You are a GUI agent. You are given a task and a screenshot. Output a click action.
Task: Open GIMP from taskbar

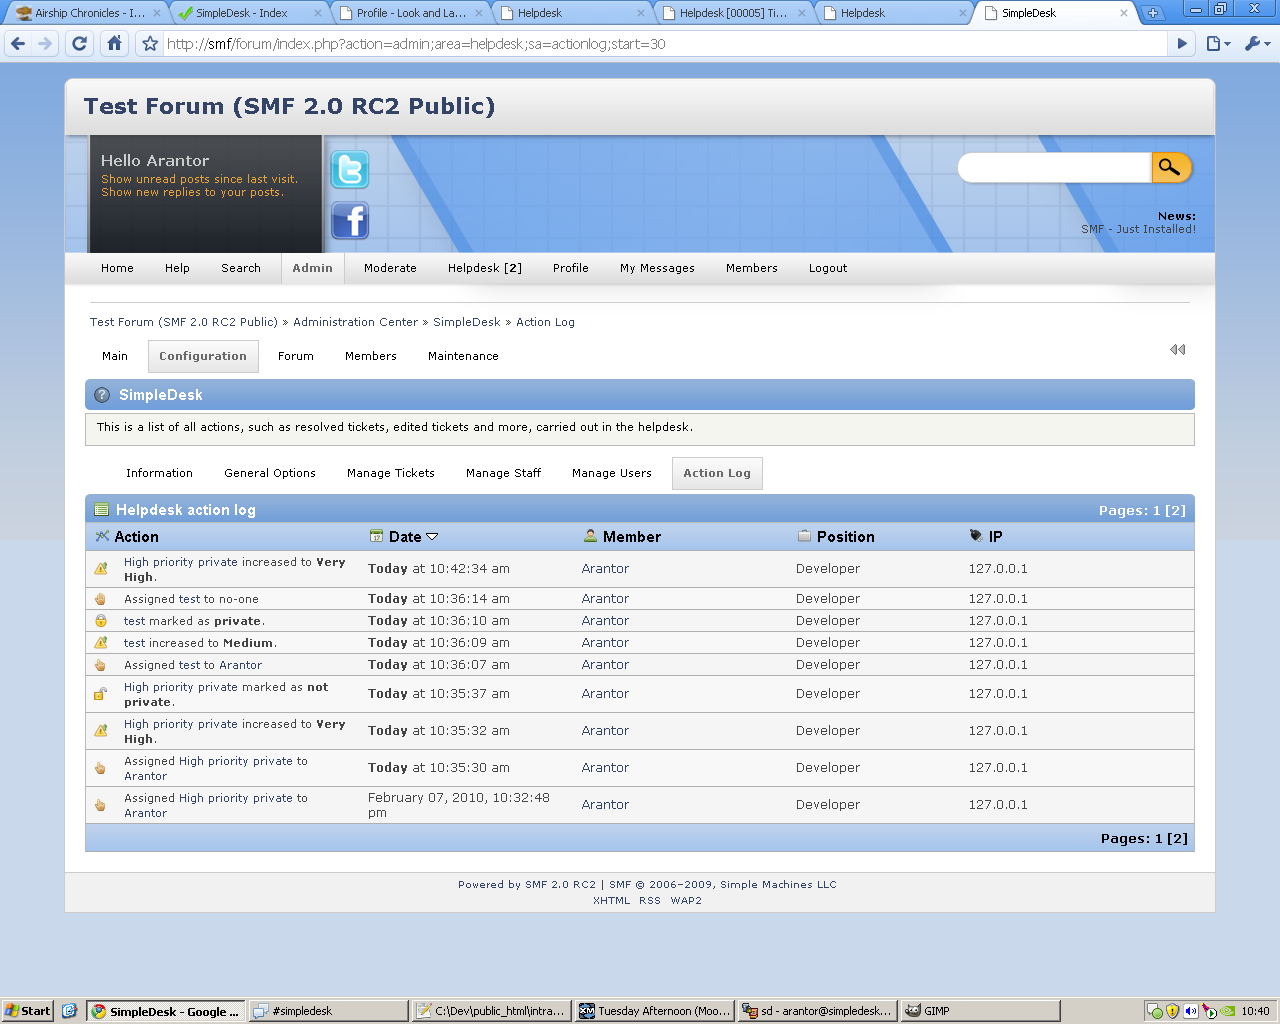[x=979, y=1011]
